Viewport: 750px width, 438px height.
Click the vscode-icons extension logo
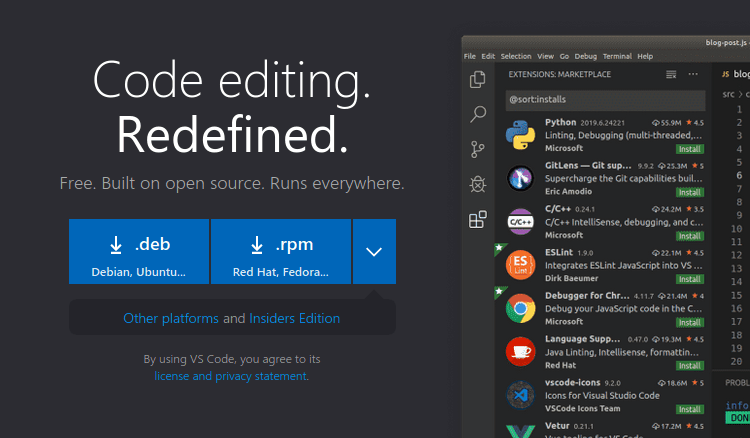click(x=520, y=395)
